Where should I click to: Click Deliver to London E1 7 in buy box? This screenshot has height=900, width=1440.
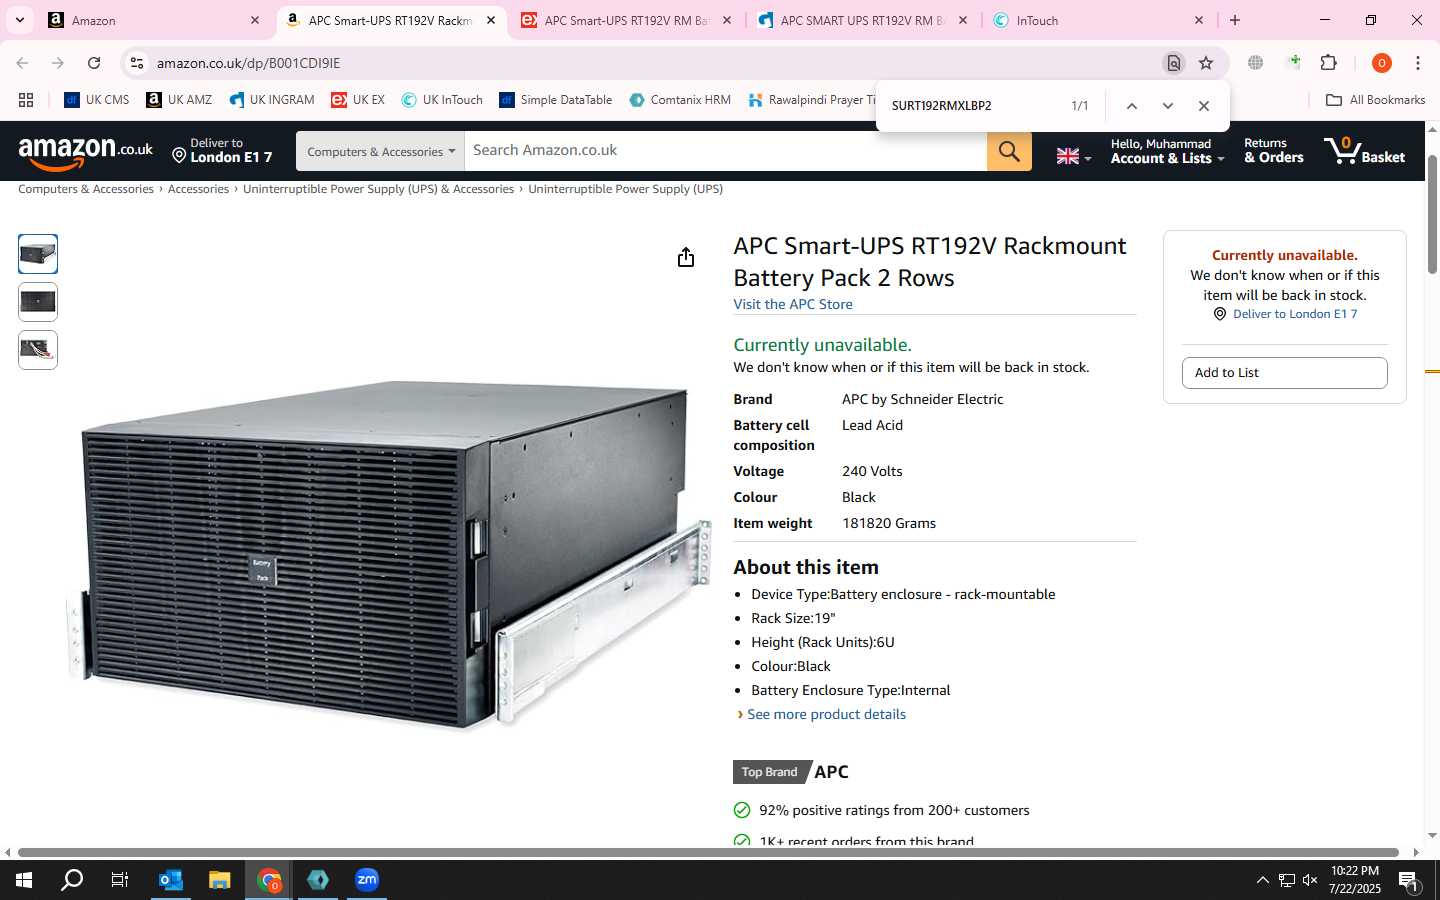click(1294, 314)
